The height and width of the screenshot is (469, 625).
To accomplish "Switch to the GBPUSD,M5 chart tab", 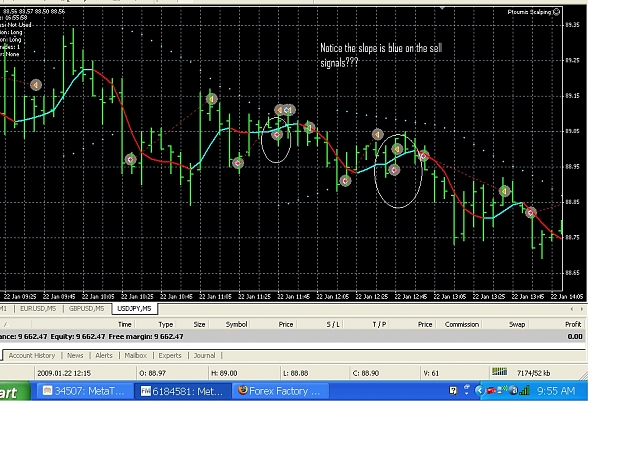I will [86, 309].
